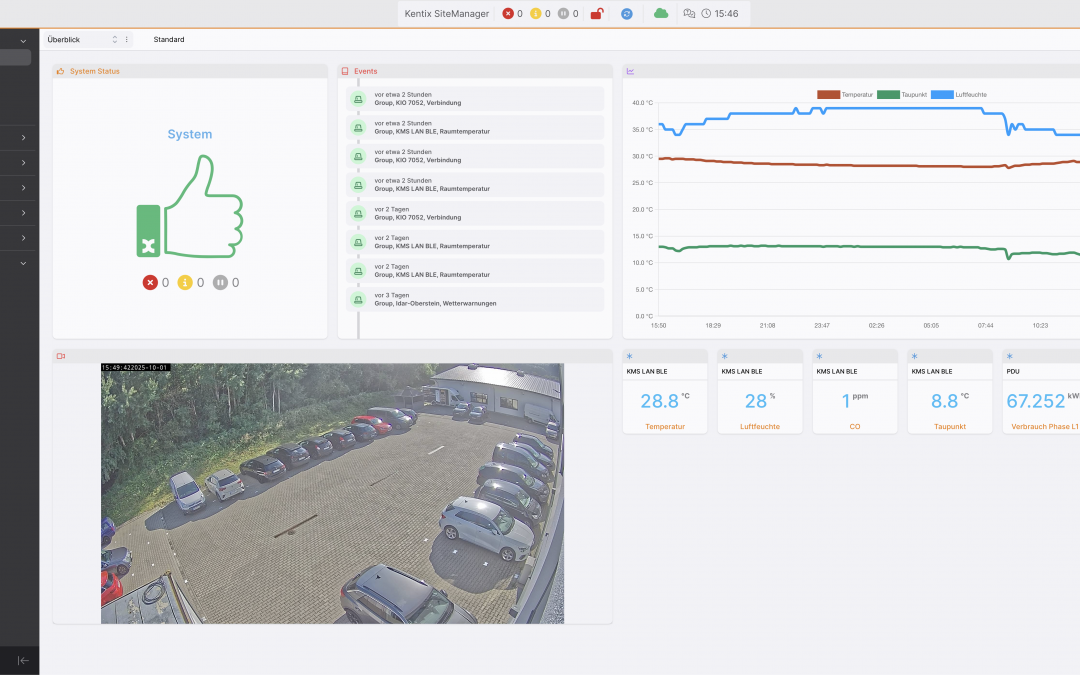1080x675 pixels.
Task: Click the red unlocked padlock icon
Action: (597, 14)
